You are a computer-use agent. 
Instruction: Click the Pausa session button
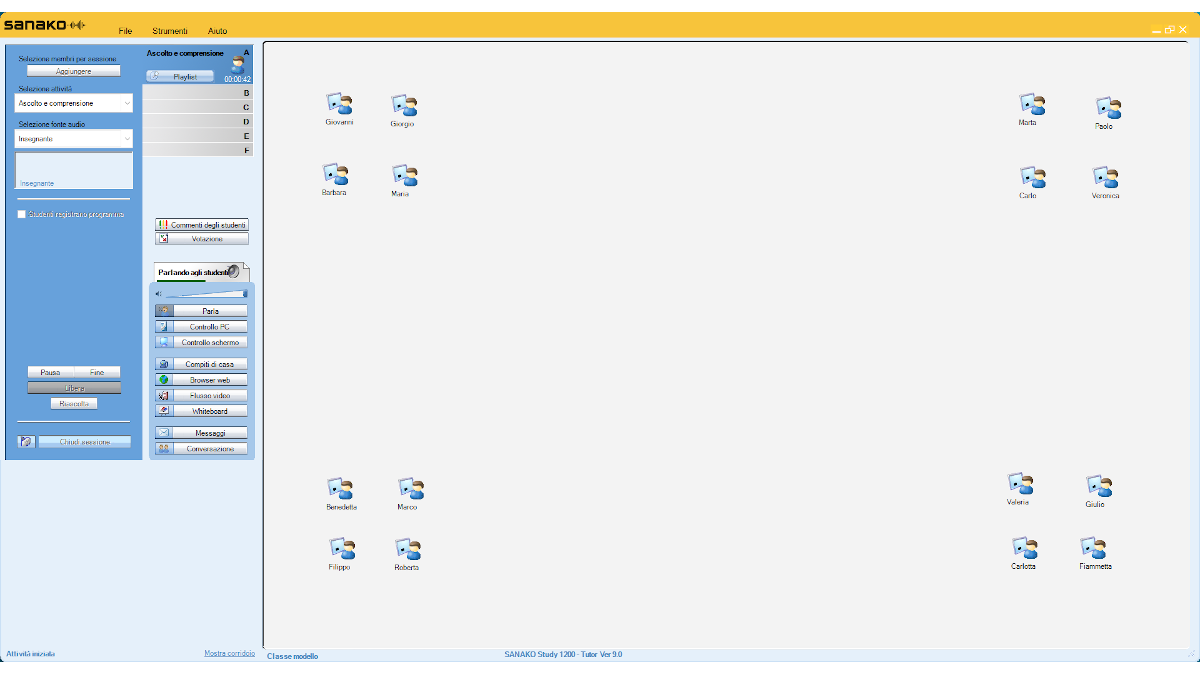51,372
